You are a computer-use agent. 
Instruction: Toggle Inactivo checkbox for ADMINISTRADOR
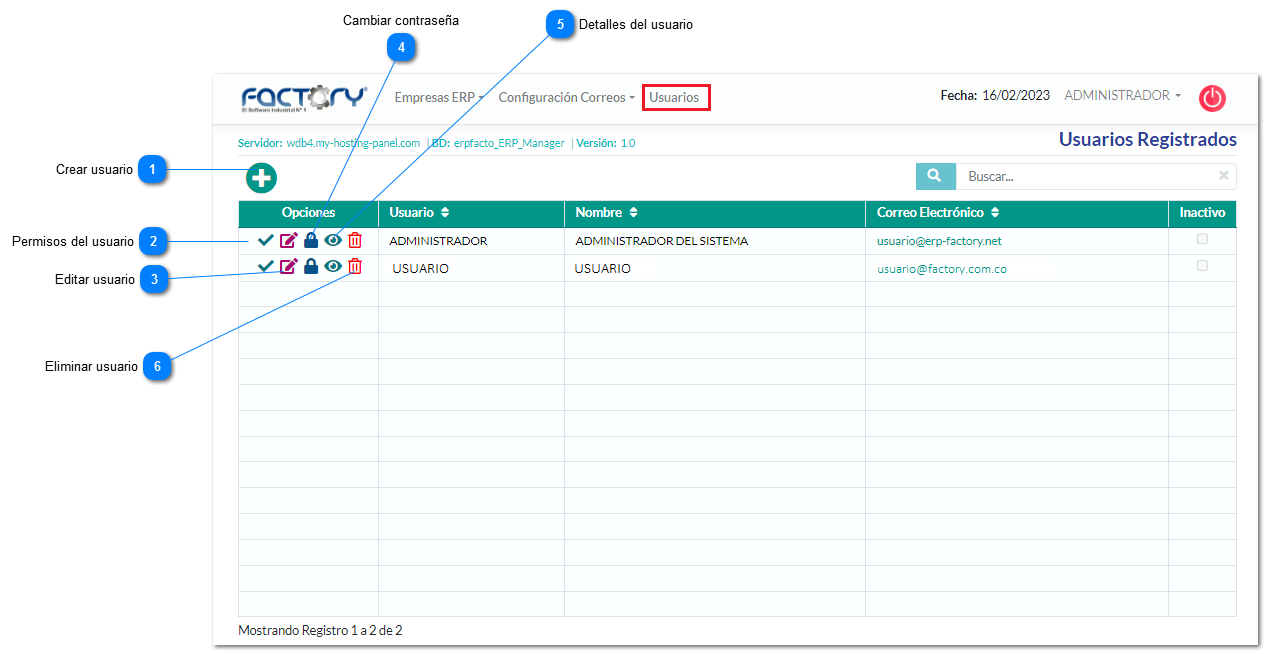pyautogui.click(x=1202, y=239)
